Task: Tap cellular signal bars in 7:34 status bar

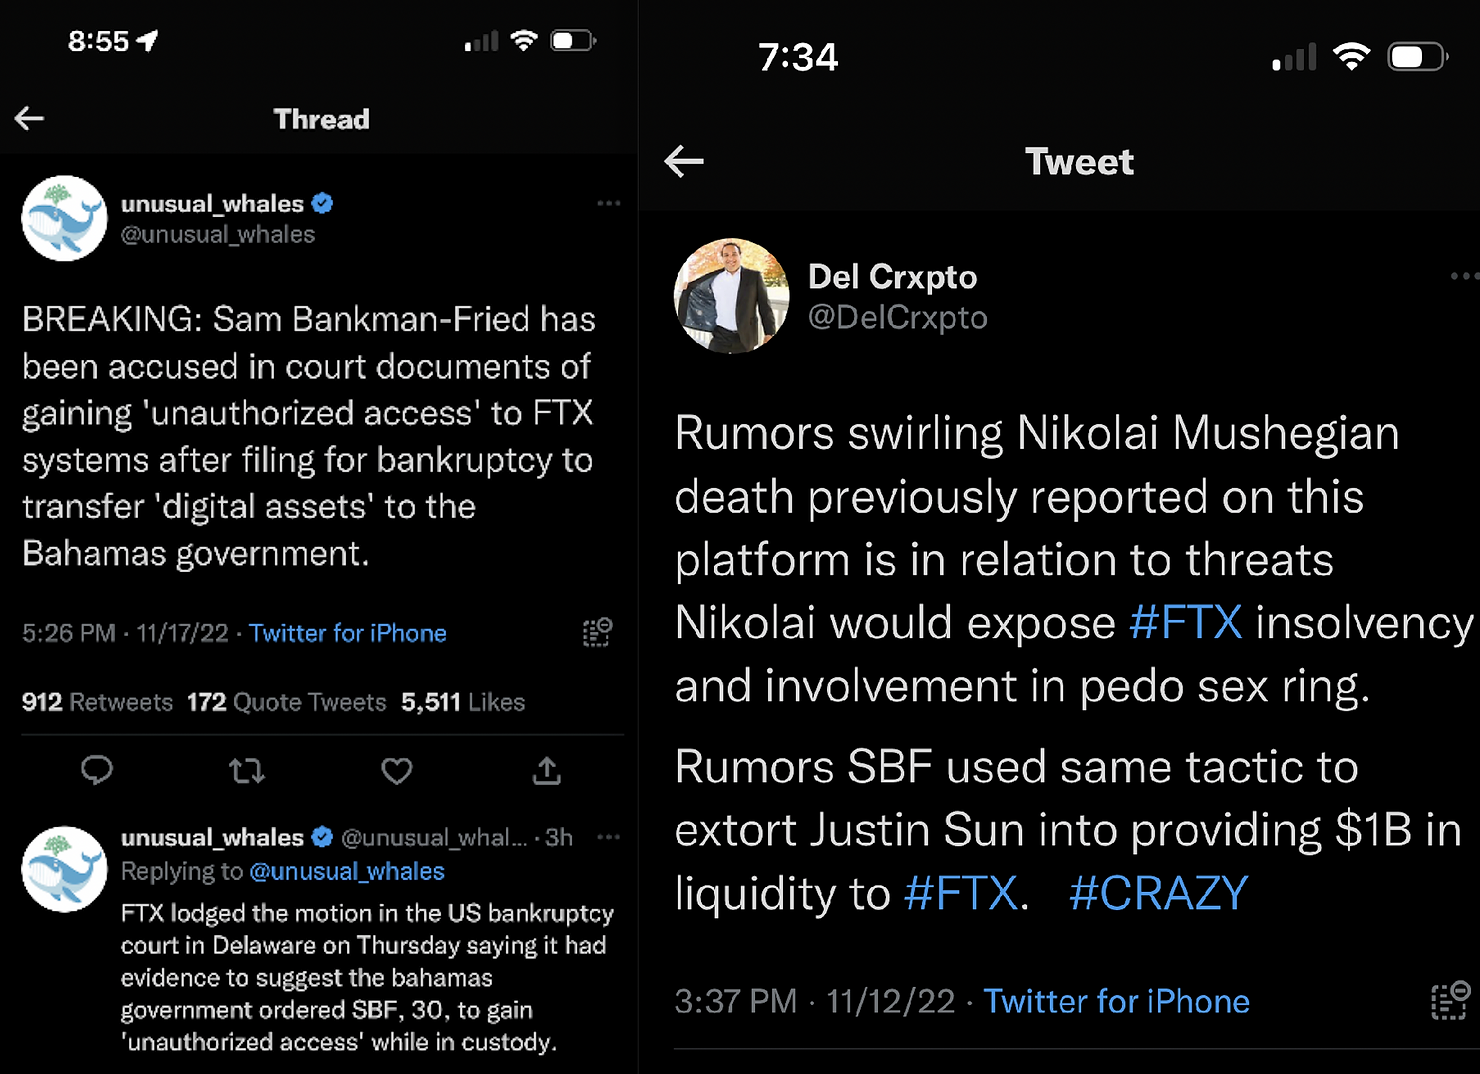Action: tap(1295, 57)
